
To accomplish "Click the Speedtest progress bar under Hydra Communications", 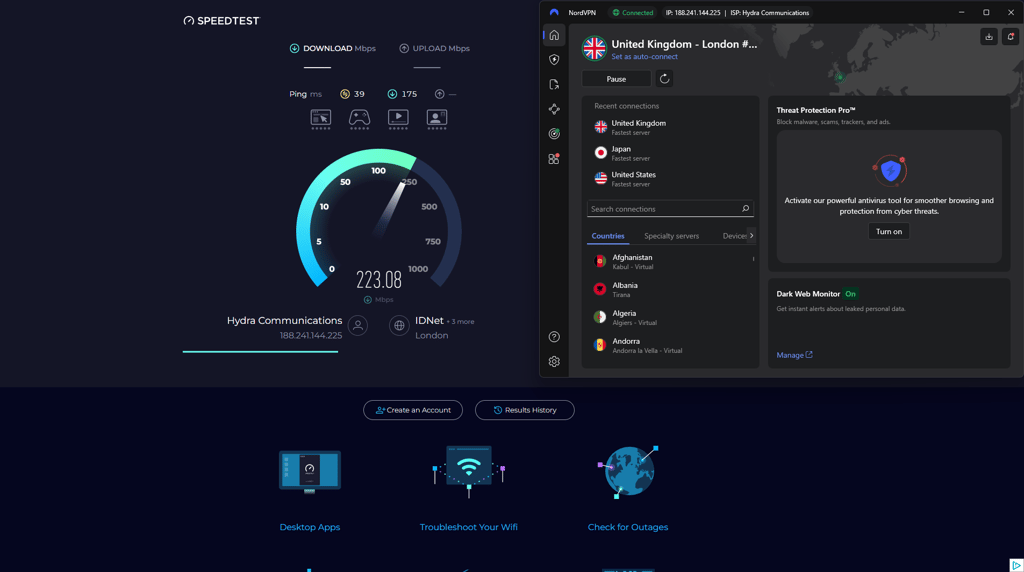I will coord(260,351).
